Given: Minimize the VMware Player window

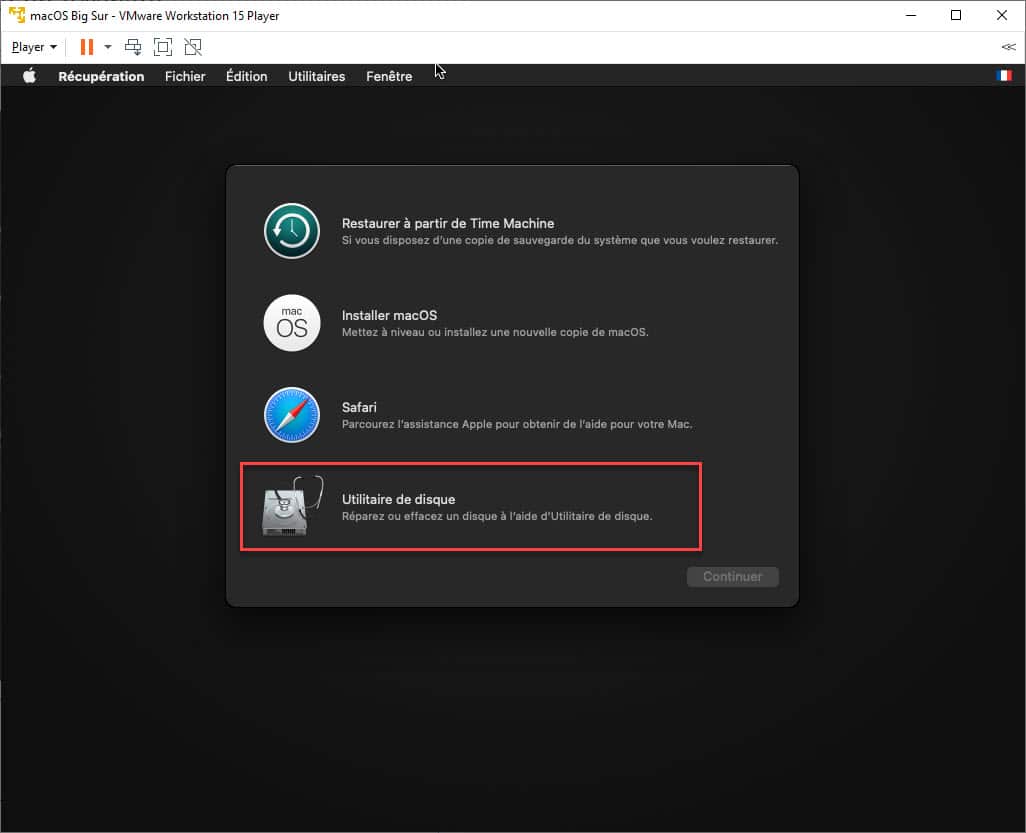Looking at the screenshot, I should click(x=911, y=15).
